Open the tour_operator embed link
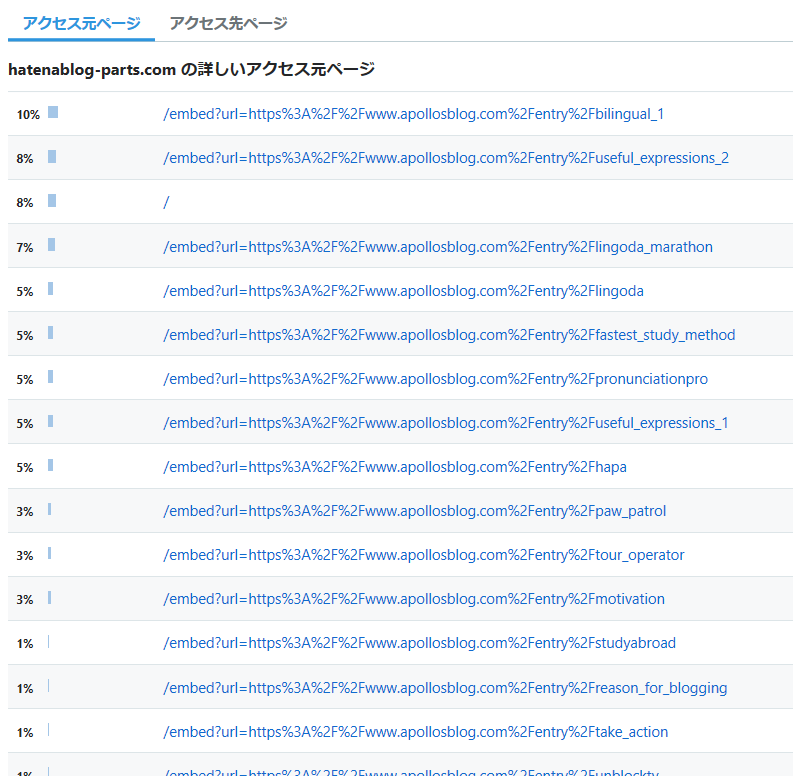The height and width of the screenshot is (776, 793). (423, 555)
